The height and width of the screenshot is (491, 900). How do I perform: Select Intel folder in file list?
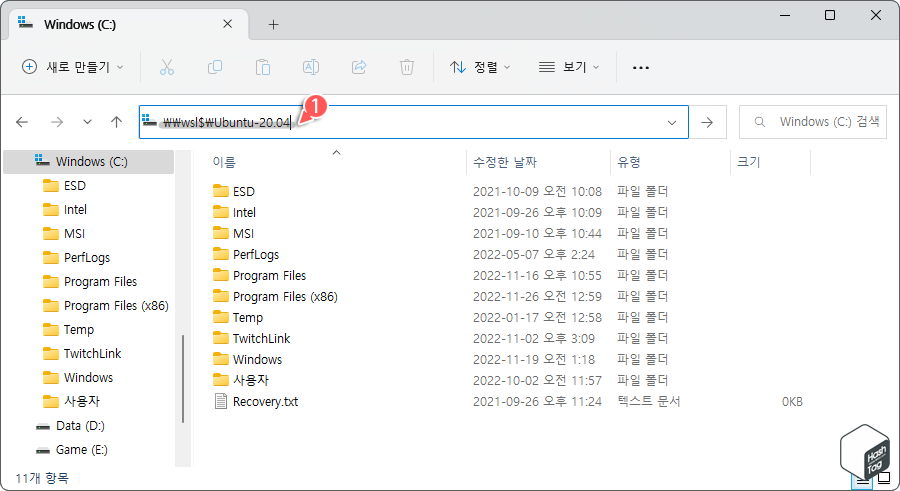[244, 212]
